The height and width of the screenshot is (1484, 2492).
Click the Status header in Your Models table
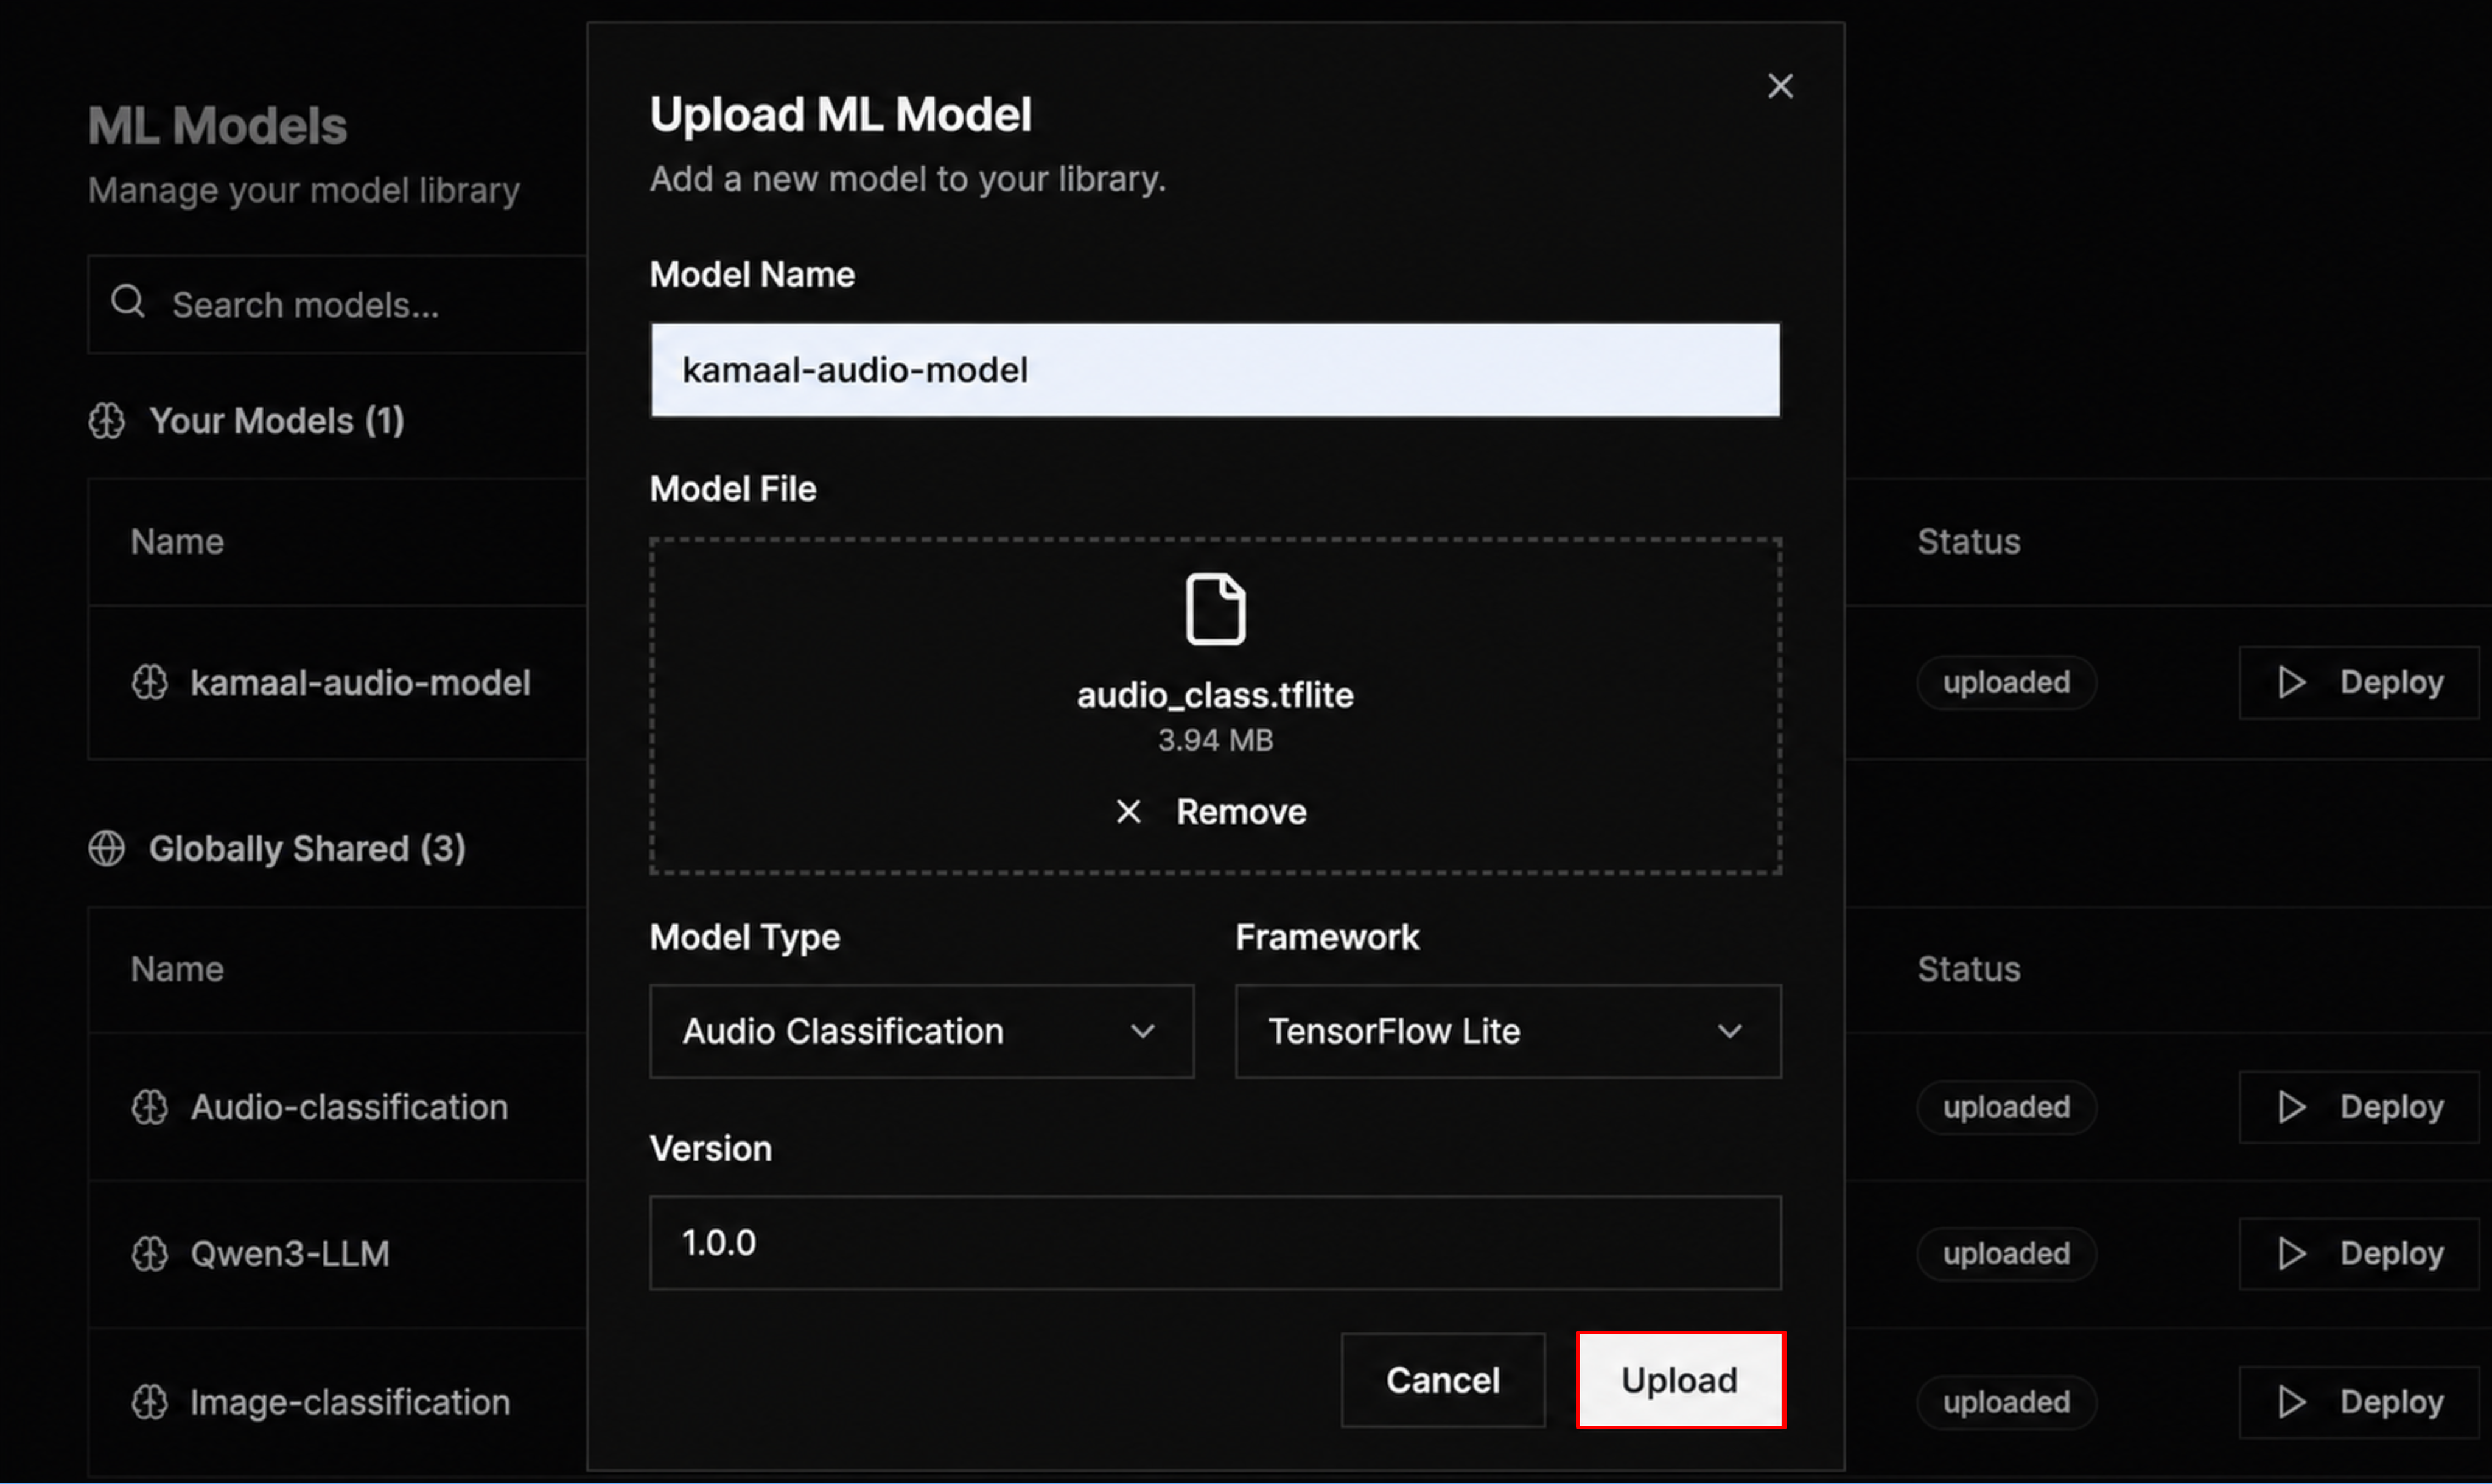(1968, 542)
